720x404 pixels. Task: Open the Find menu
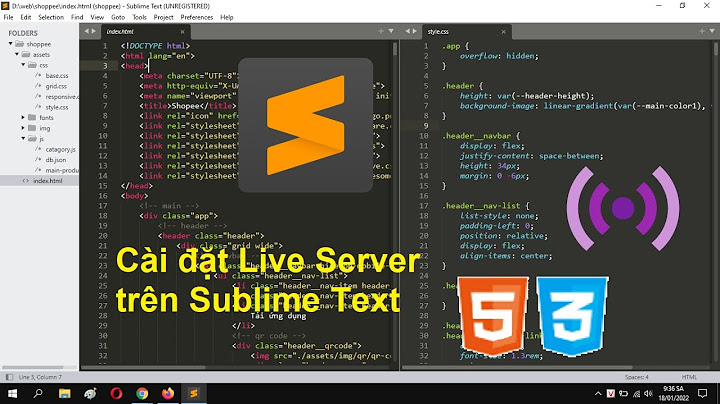coord(77,17)
